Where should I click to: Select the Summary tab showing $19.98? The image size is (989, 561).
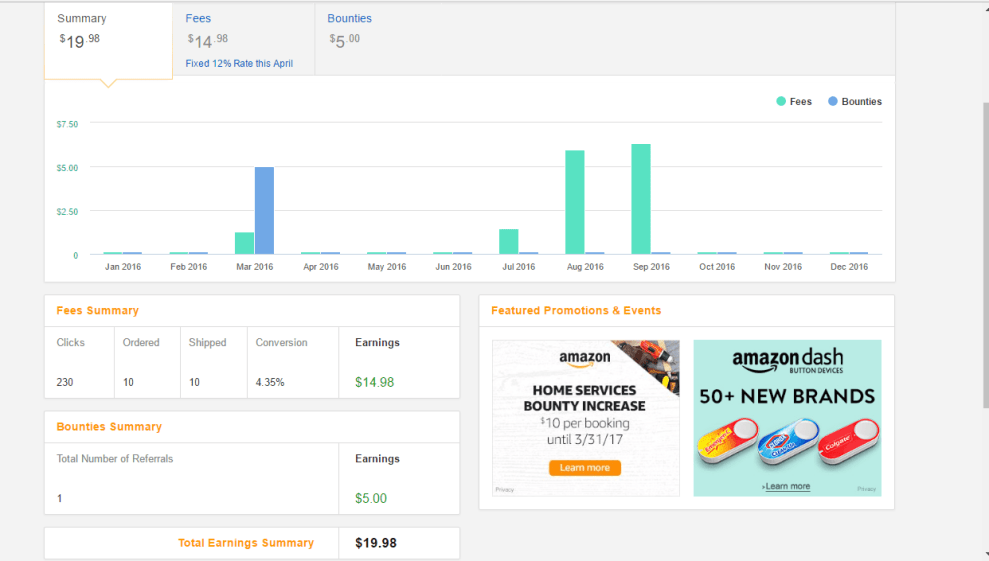108,41
